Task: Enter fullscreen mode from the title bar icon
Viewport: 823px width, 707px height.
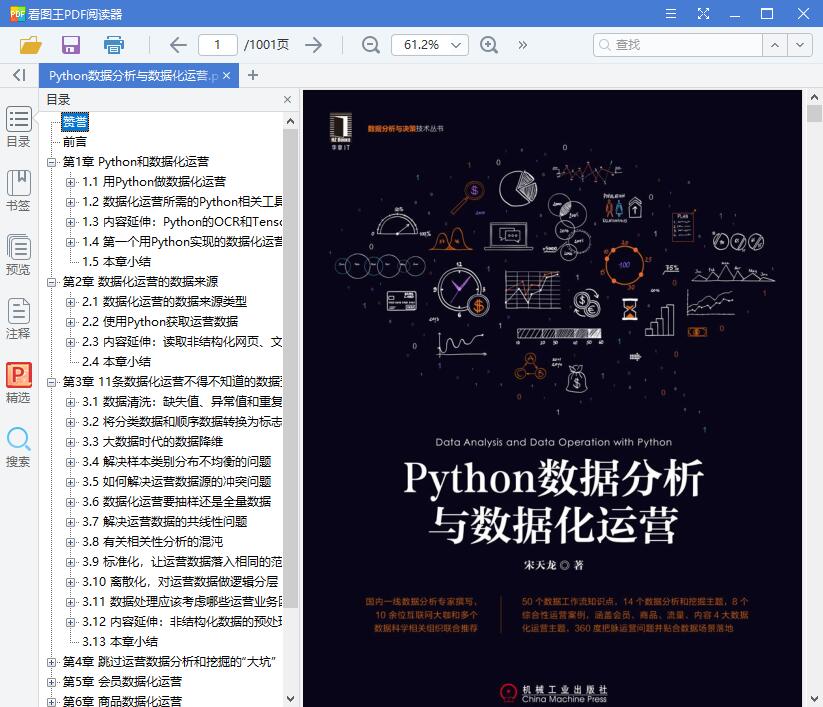Action: (703, 14)
